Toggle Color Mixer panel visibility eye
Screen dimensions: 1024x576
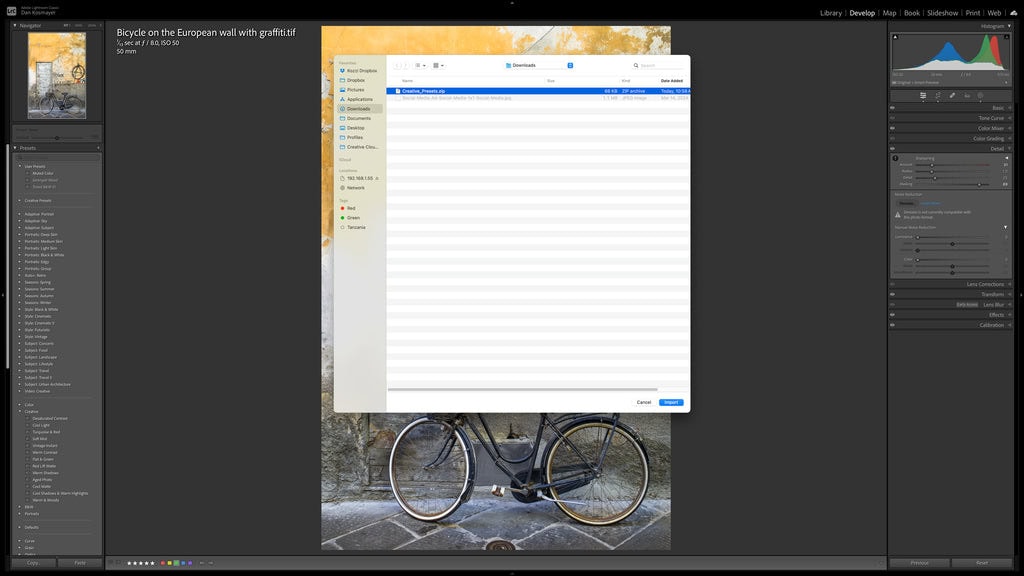[893, 128]
